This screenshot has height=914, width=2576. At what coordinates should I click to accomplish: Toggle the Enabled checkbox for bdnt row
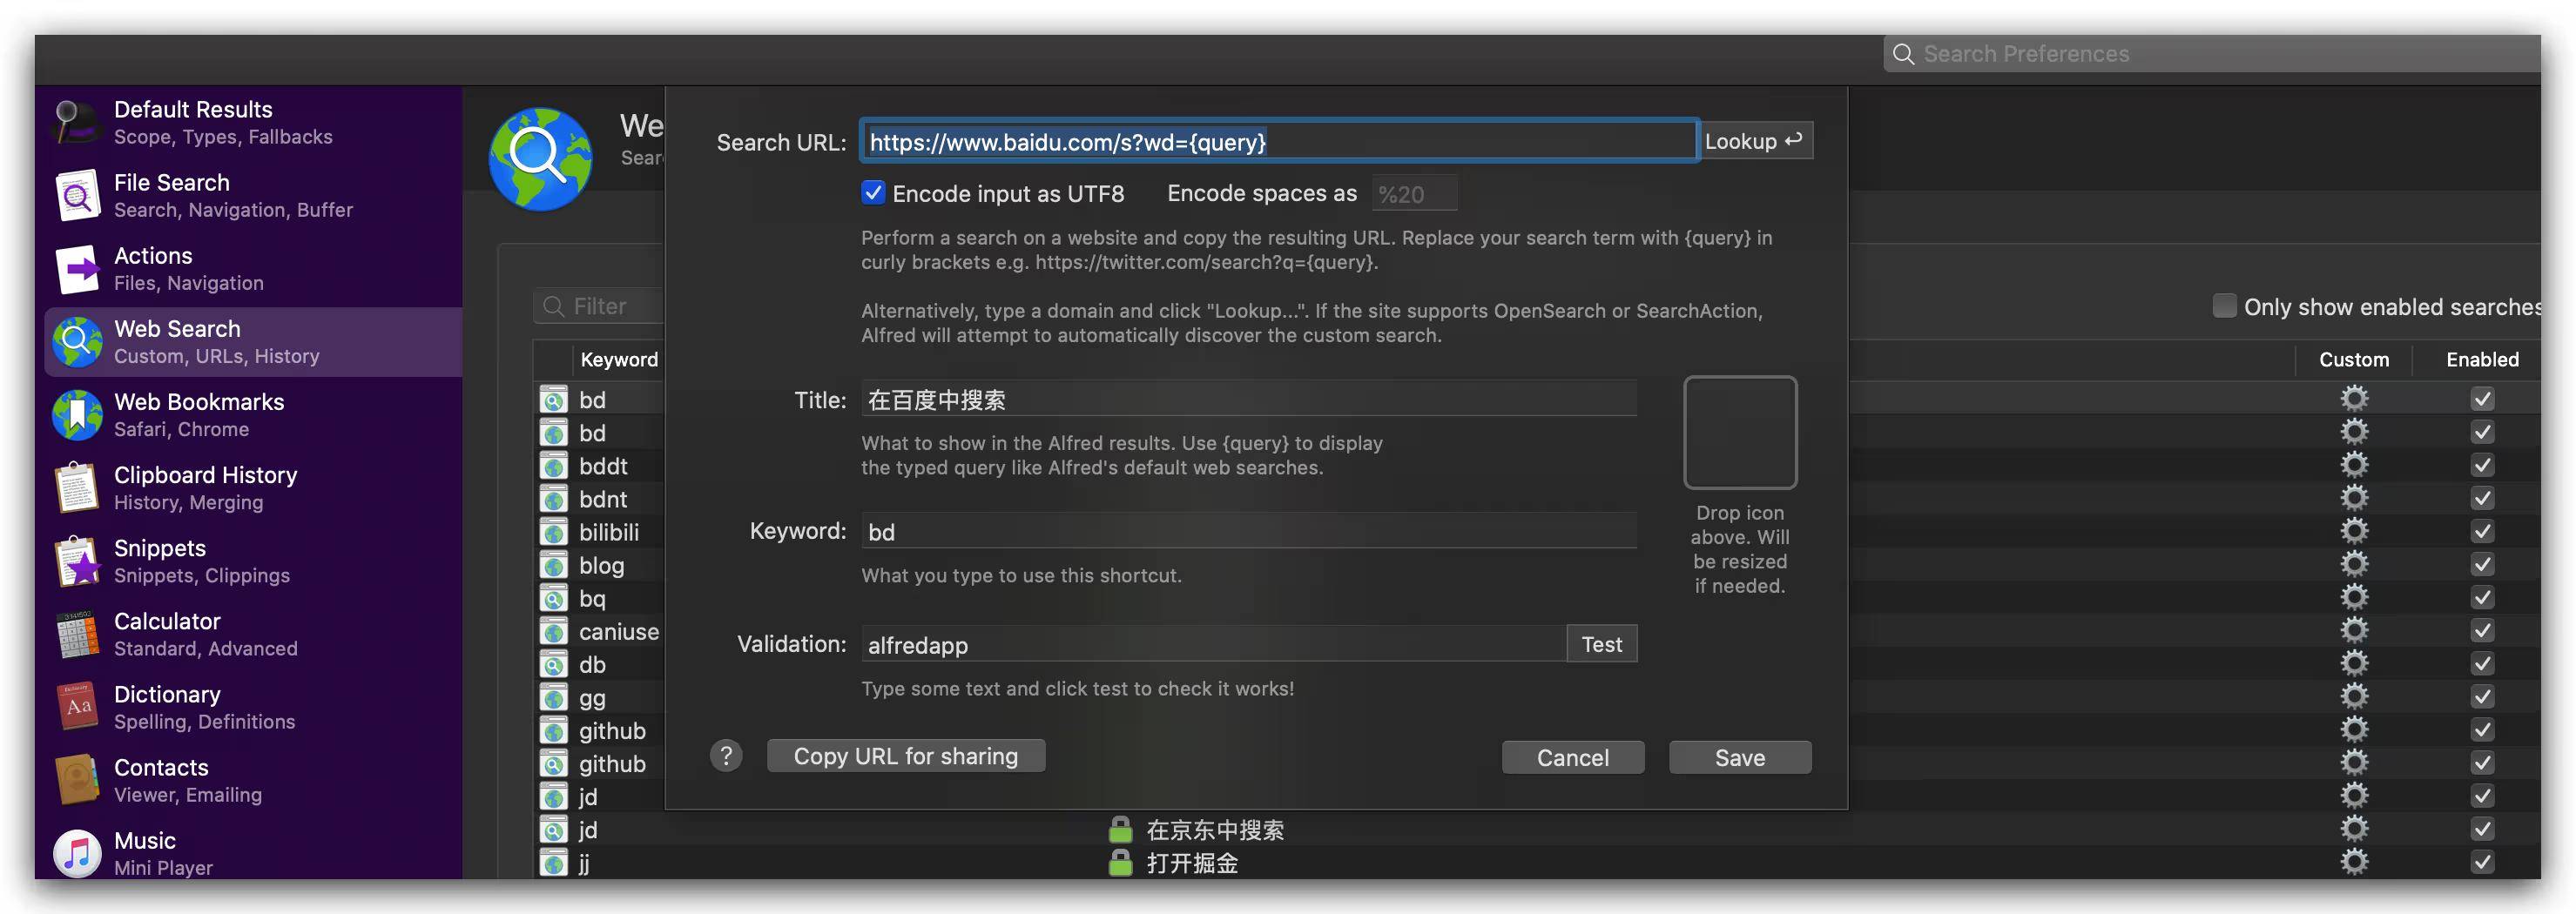2482,498
